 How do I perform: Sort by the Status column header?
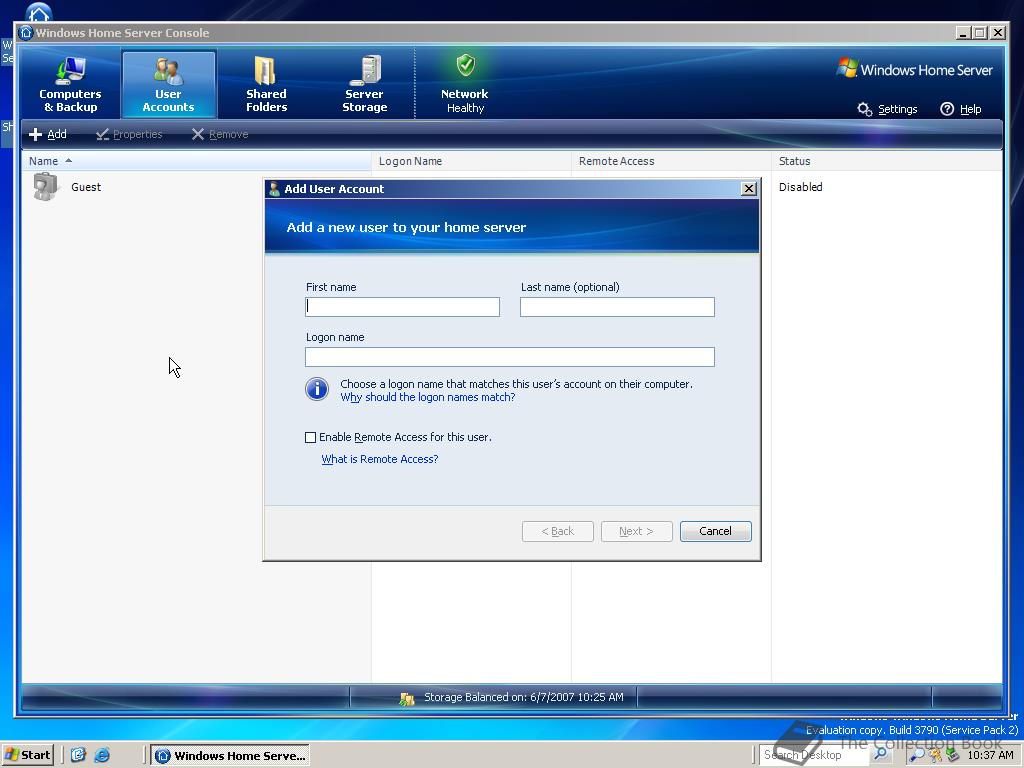click(887, 161)
